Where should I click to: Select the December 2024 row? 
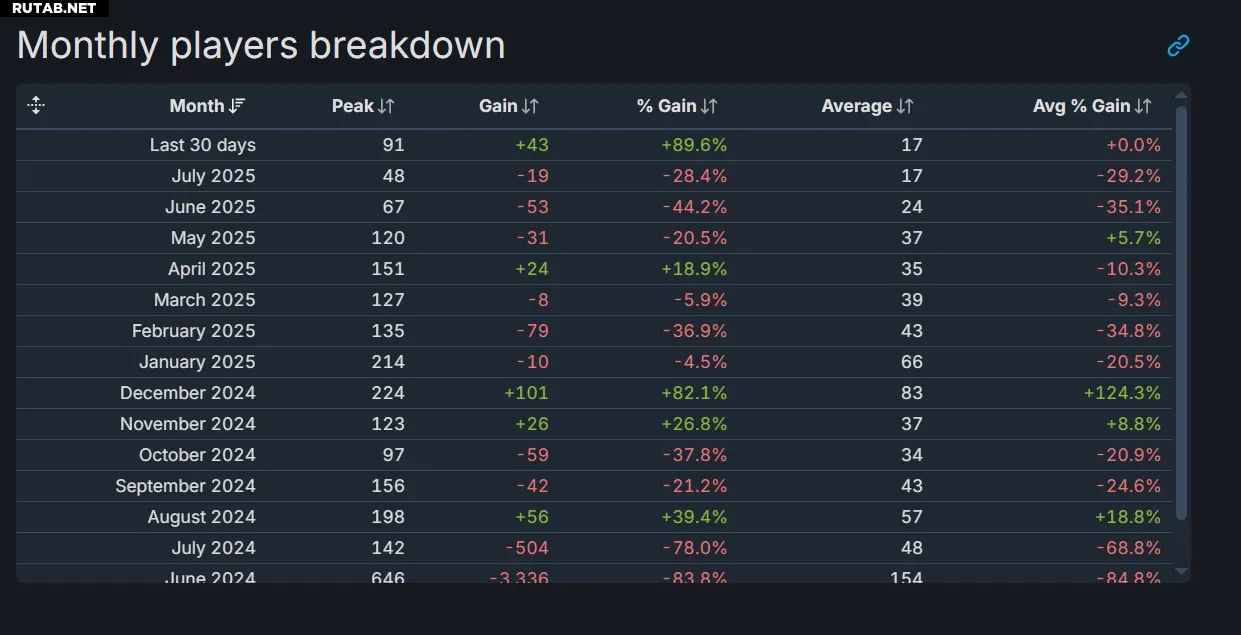click(x=594, y=393)
